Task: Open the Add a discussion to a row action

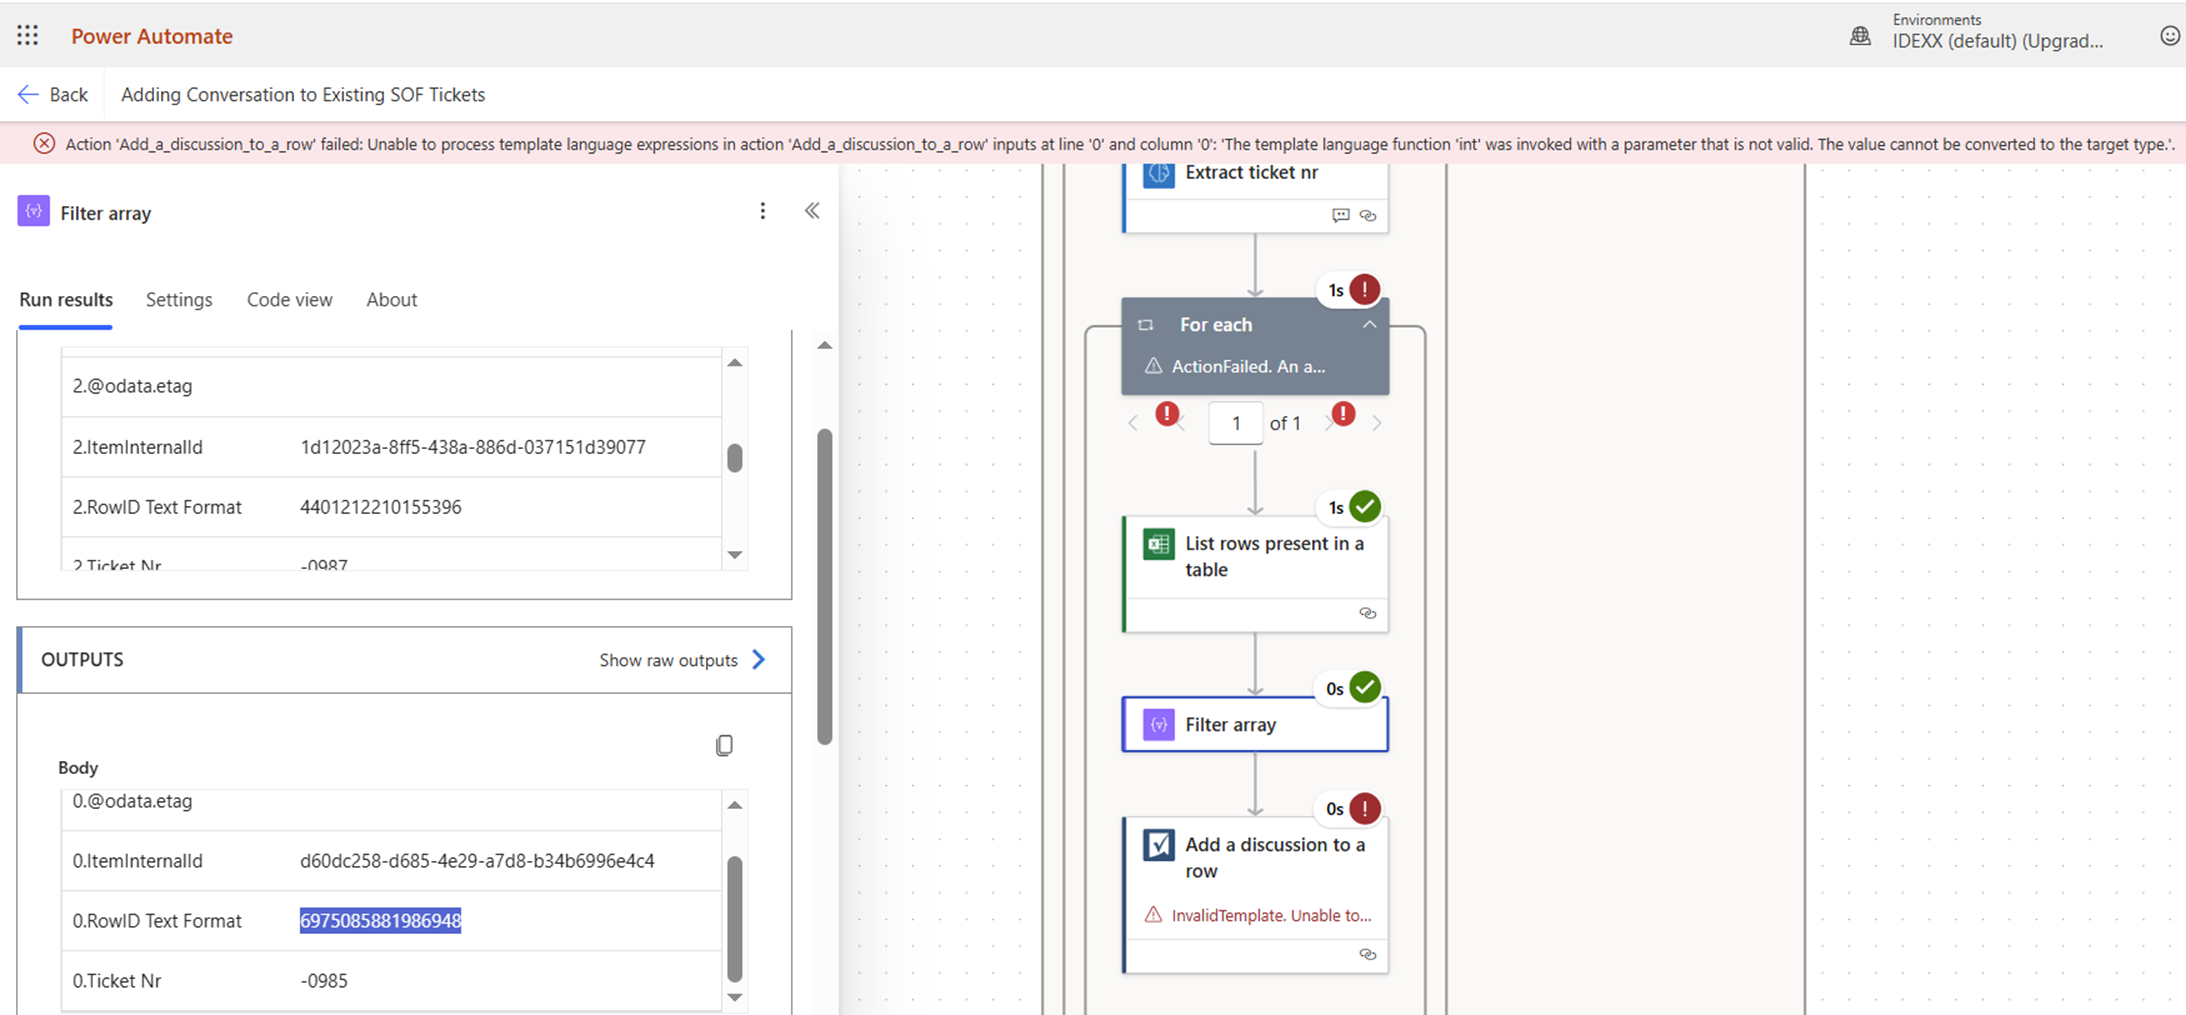Action: (1256, 895)
